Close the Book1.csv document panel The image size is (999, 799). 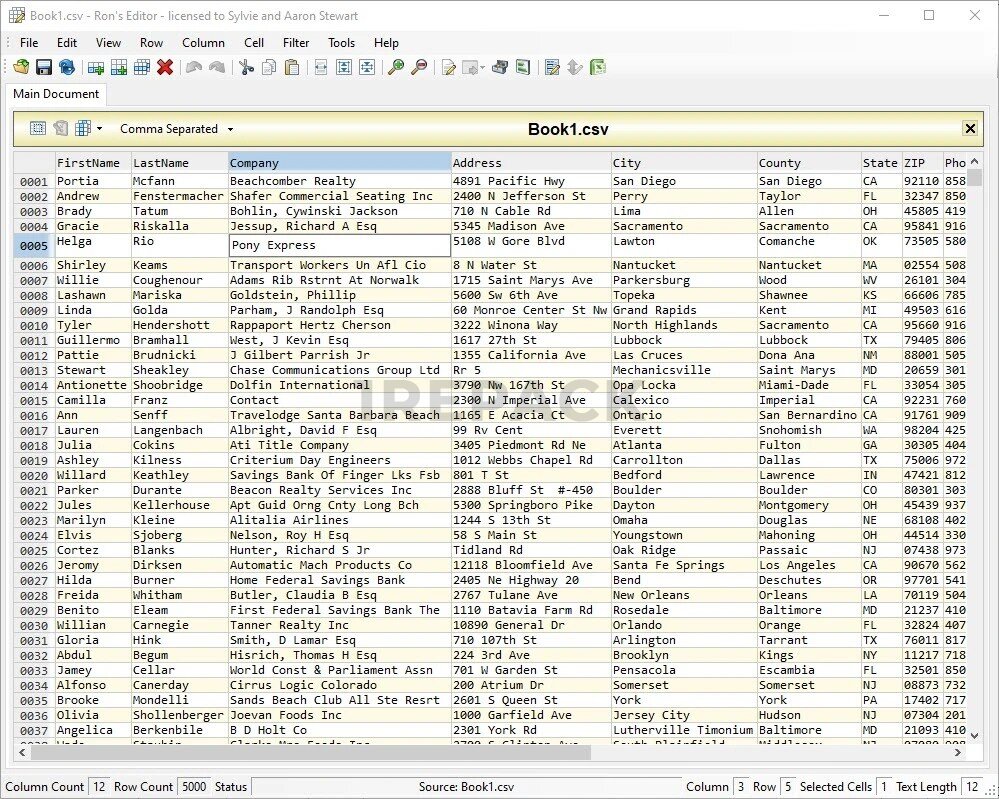point(969,129)
